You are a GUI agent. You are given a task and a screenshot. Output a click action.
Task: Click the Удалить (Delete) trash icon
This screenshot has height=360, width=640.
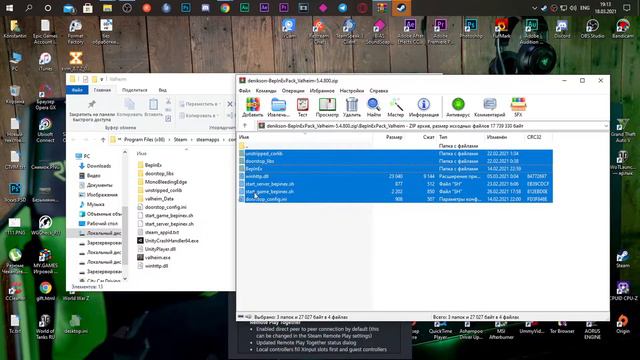[x=351, y=107]
